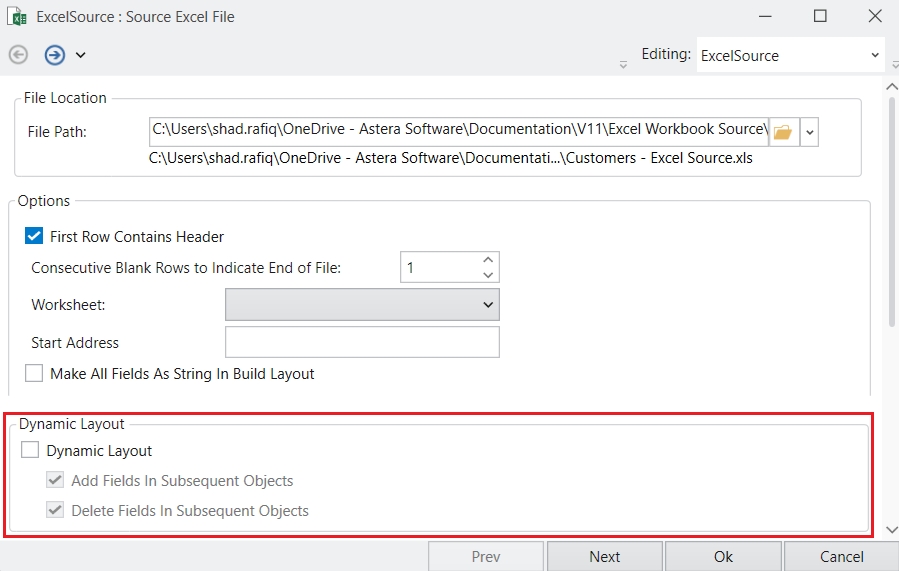Click the toolbar overflow arrow near Editing
Screen dimensions: 899x571
623,65
